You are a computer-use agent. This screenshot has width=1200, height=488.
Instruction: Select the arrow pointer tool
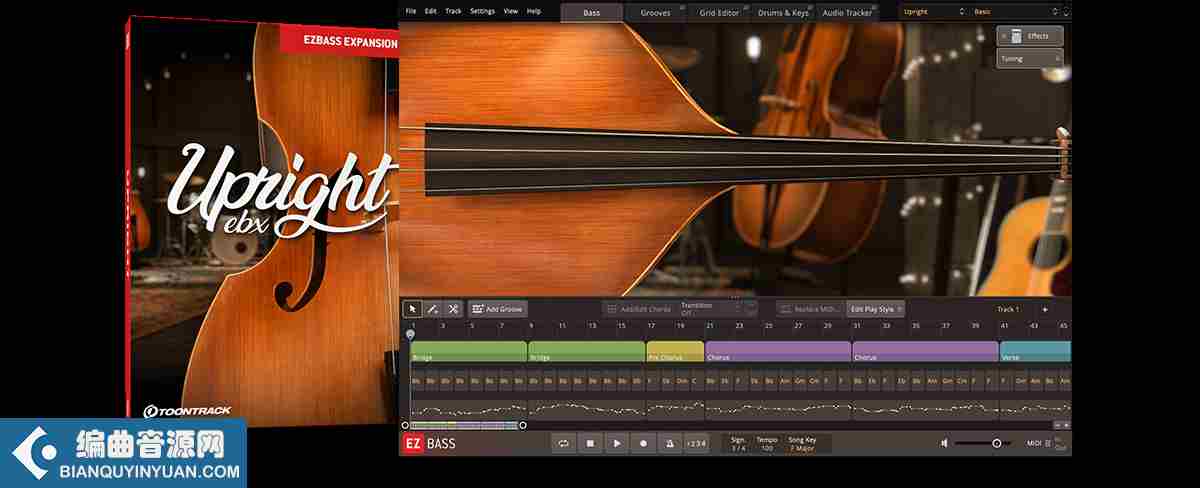412,309
